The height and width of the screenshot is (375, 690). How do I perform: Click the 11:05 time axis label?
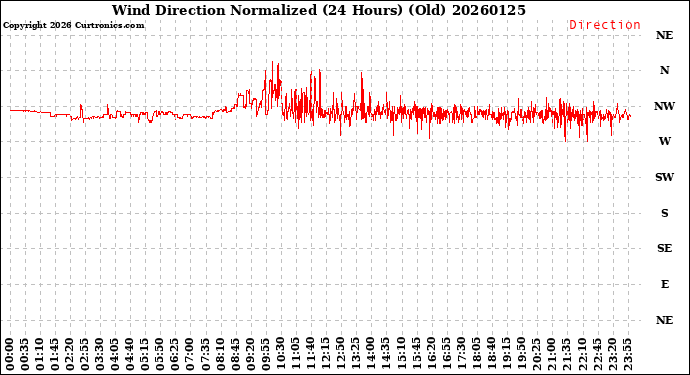click(296, 355)
